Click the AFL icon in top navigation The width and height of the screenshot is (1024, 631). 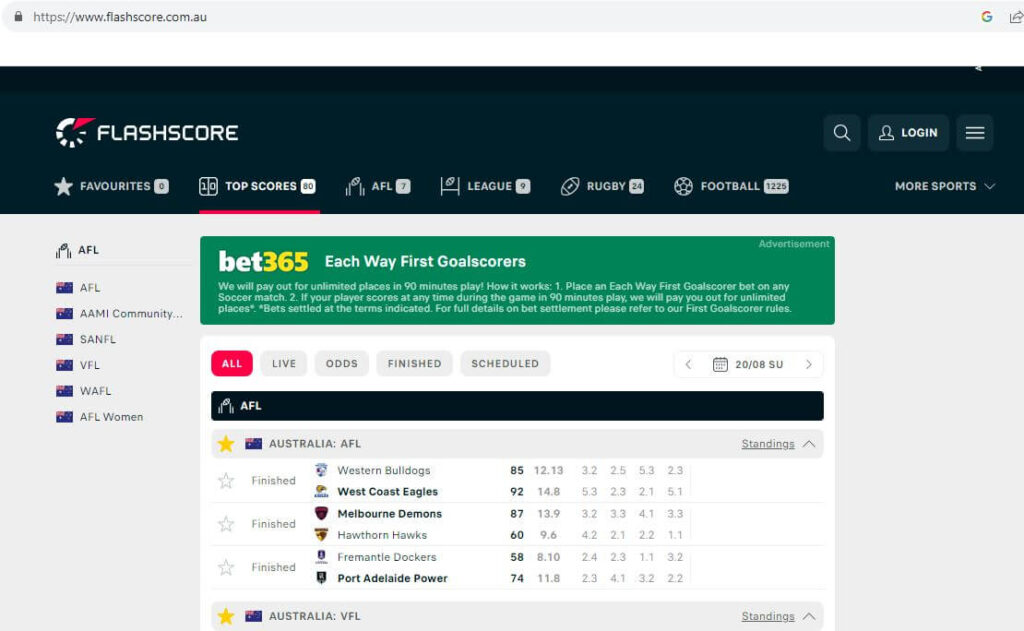coord(354,186)
